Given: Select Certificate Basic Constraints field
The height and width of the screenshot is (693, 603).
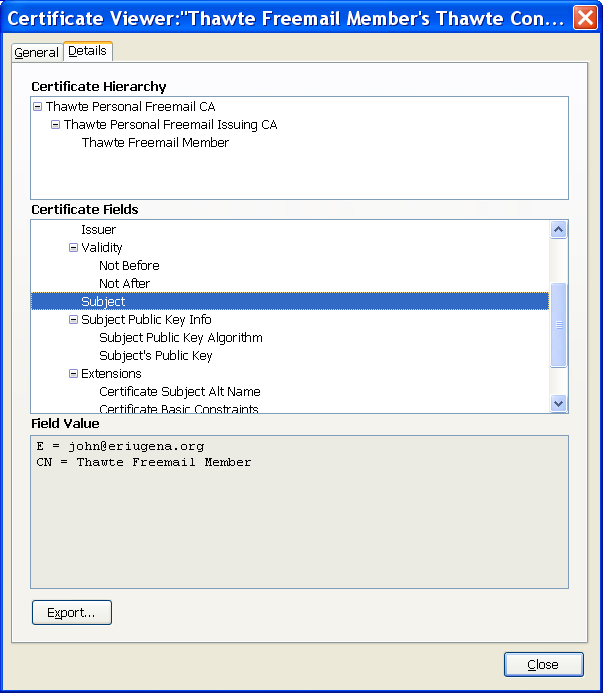Looking at the screenshot, I should click(x=179, y=409).
